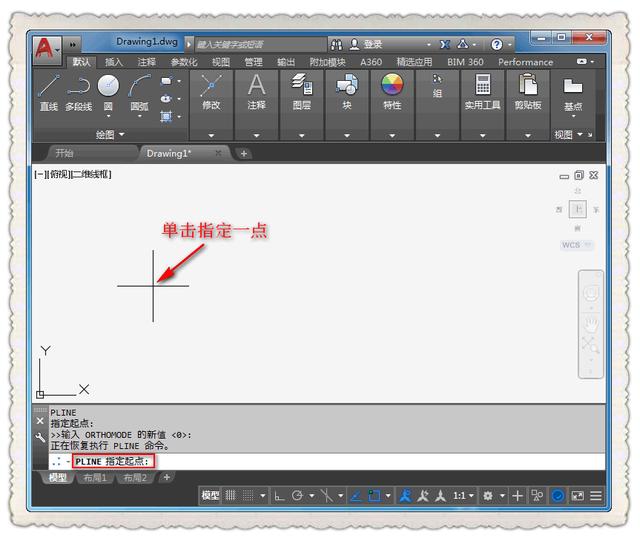The width and height of the screenshot is (640, 544).
Task: Toggle the drawing Grid display in status bar
Action: pos(231,495)
